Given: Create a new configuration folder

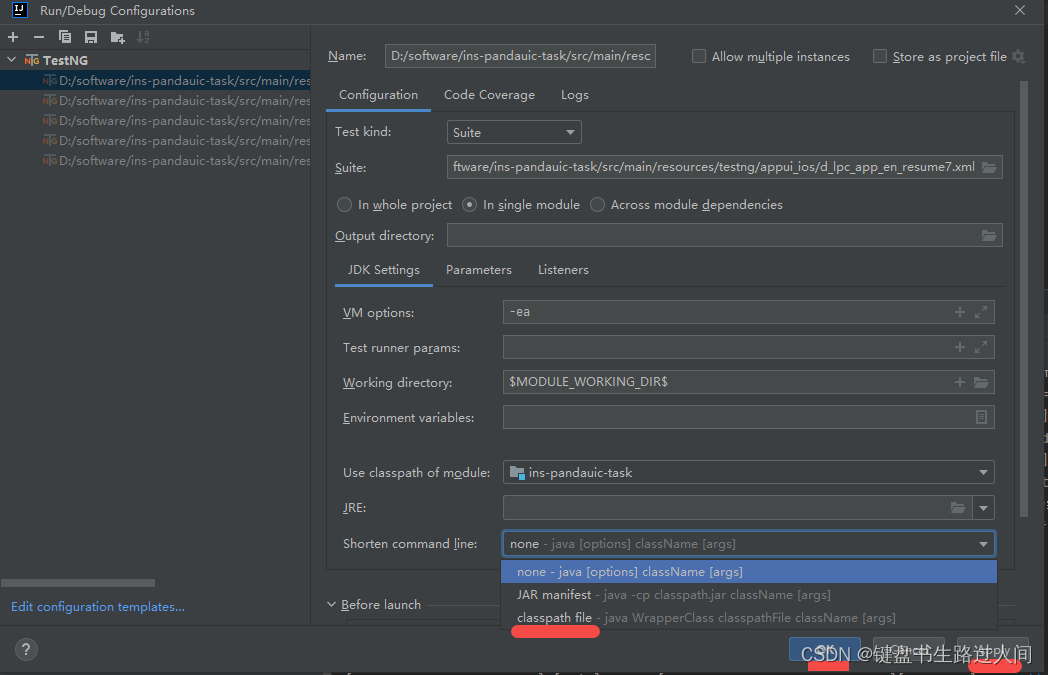Looking at the screenshot, I should point(117,37).
